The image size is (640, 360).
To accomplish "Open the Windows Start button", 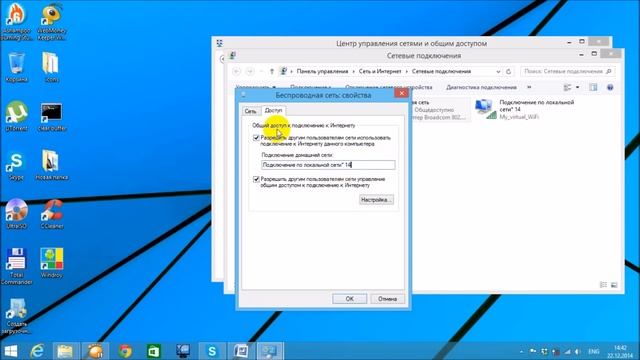I will (11, 351).
